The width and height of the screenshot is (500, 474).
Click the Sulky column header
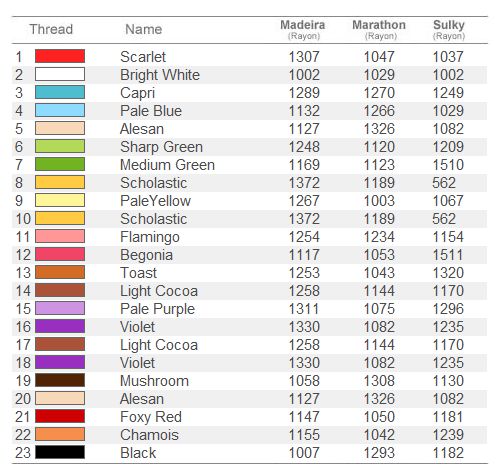coord(449,29)
